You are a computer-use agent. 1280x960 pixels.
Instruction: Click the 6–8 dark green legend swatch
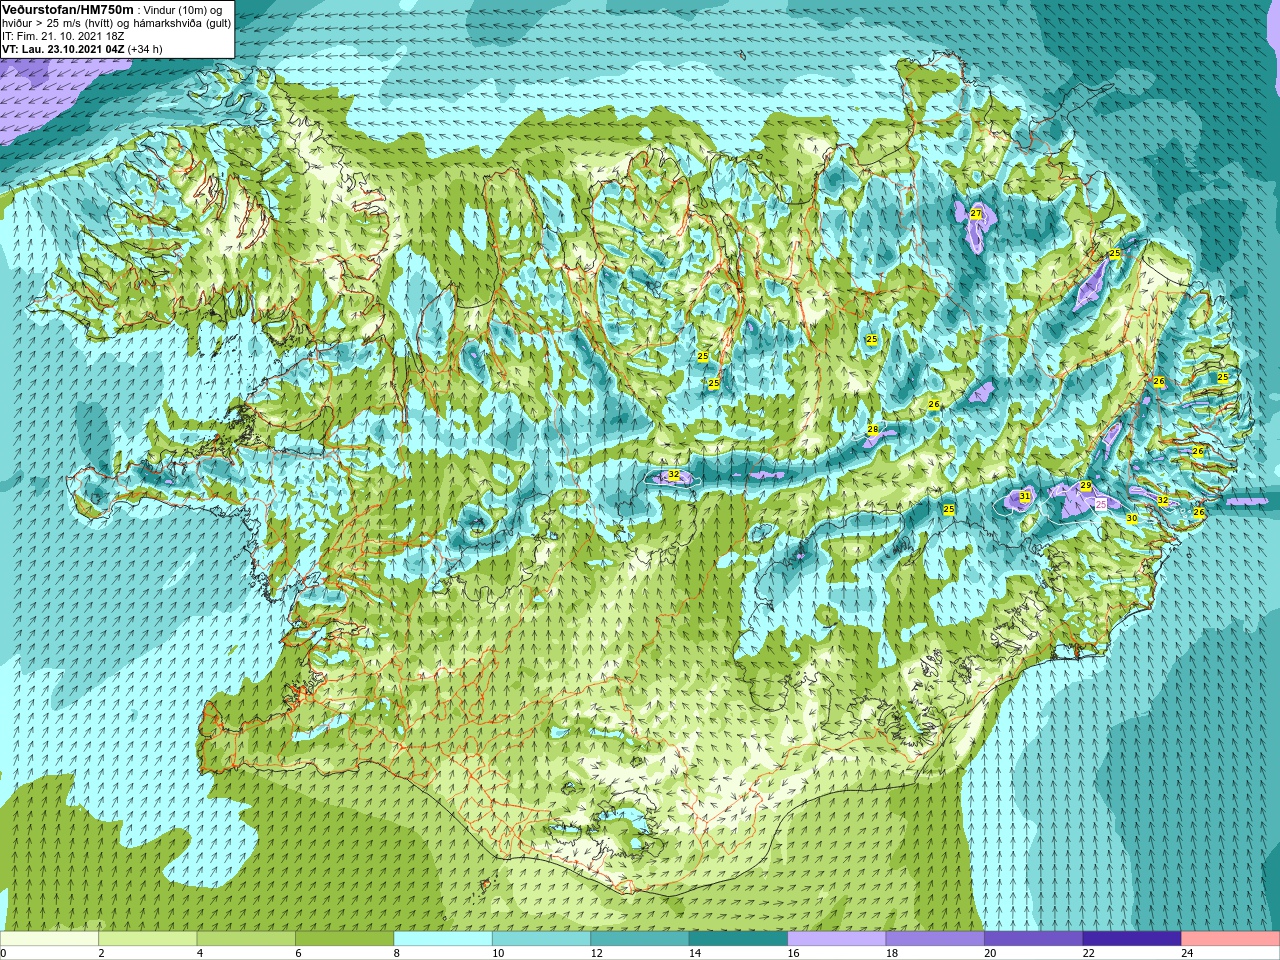345,938
